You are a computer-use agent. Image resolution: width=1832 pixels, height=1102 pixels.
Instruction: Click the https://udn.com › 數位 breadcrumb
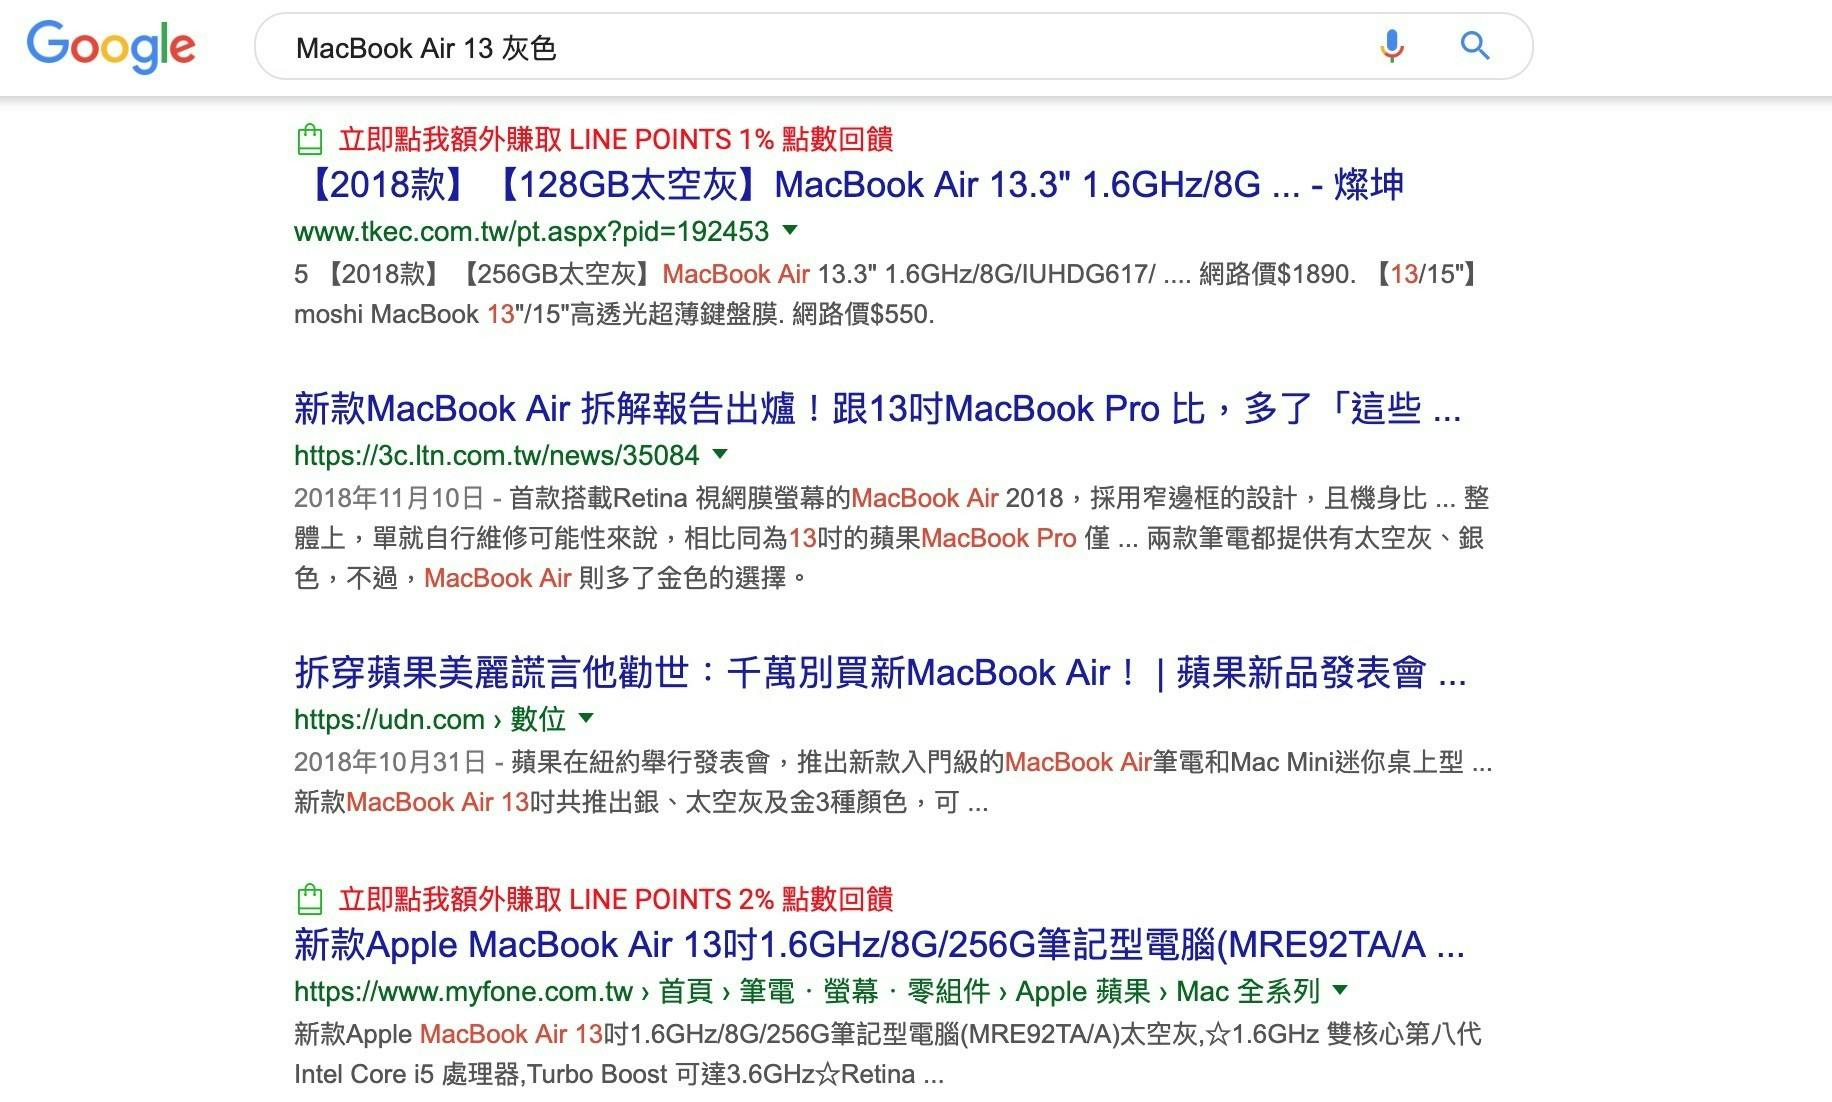click(x=430, y=719)
